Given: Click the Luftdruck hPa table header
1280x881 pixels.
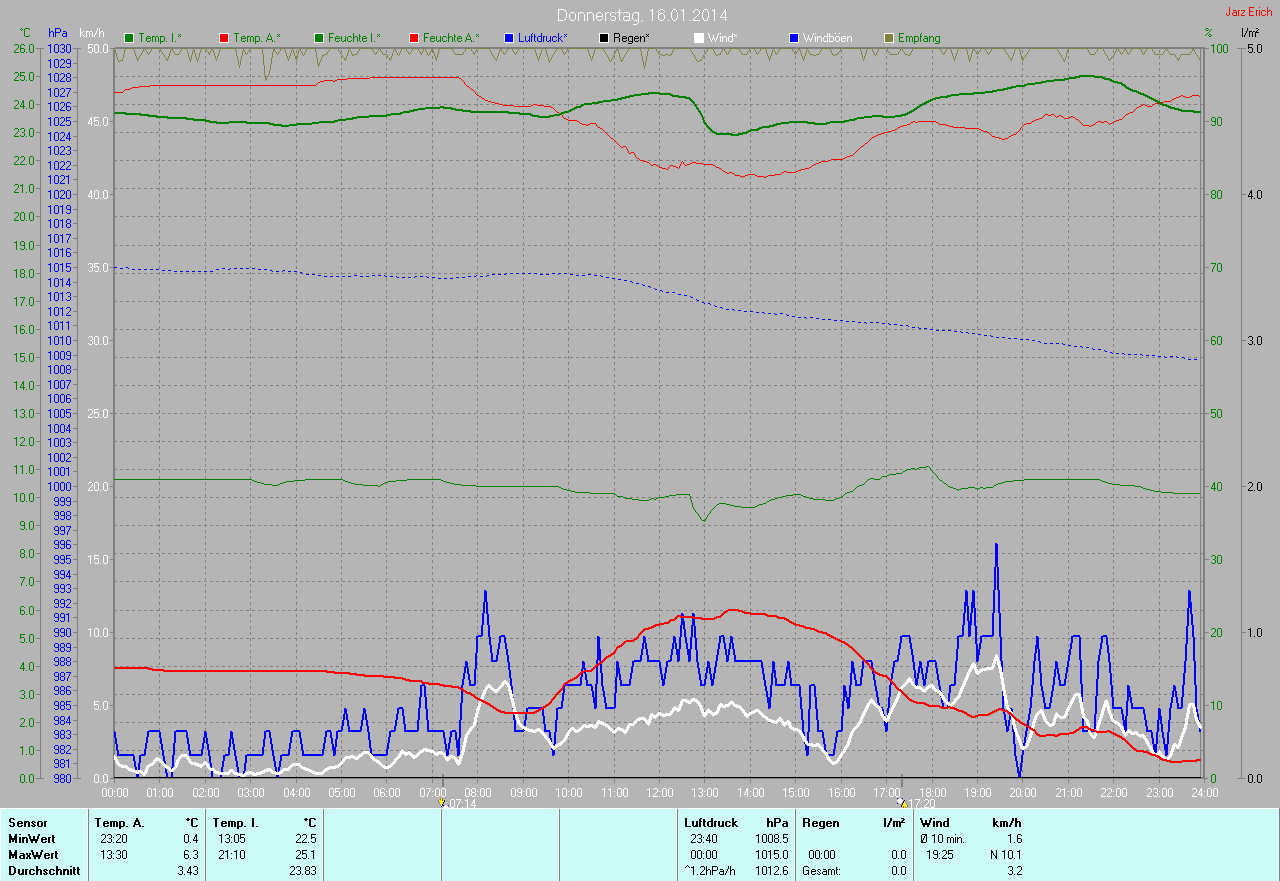Looking at the screenshot, I should click(x=711, y=823).
